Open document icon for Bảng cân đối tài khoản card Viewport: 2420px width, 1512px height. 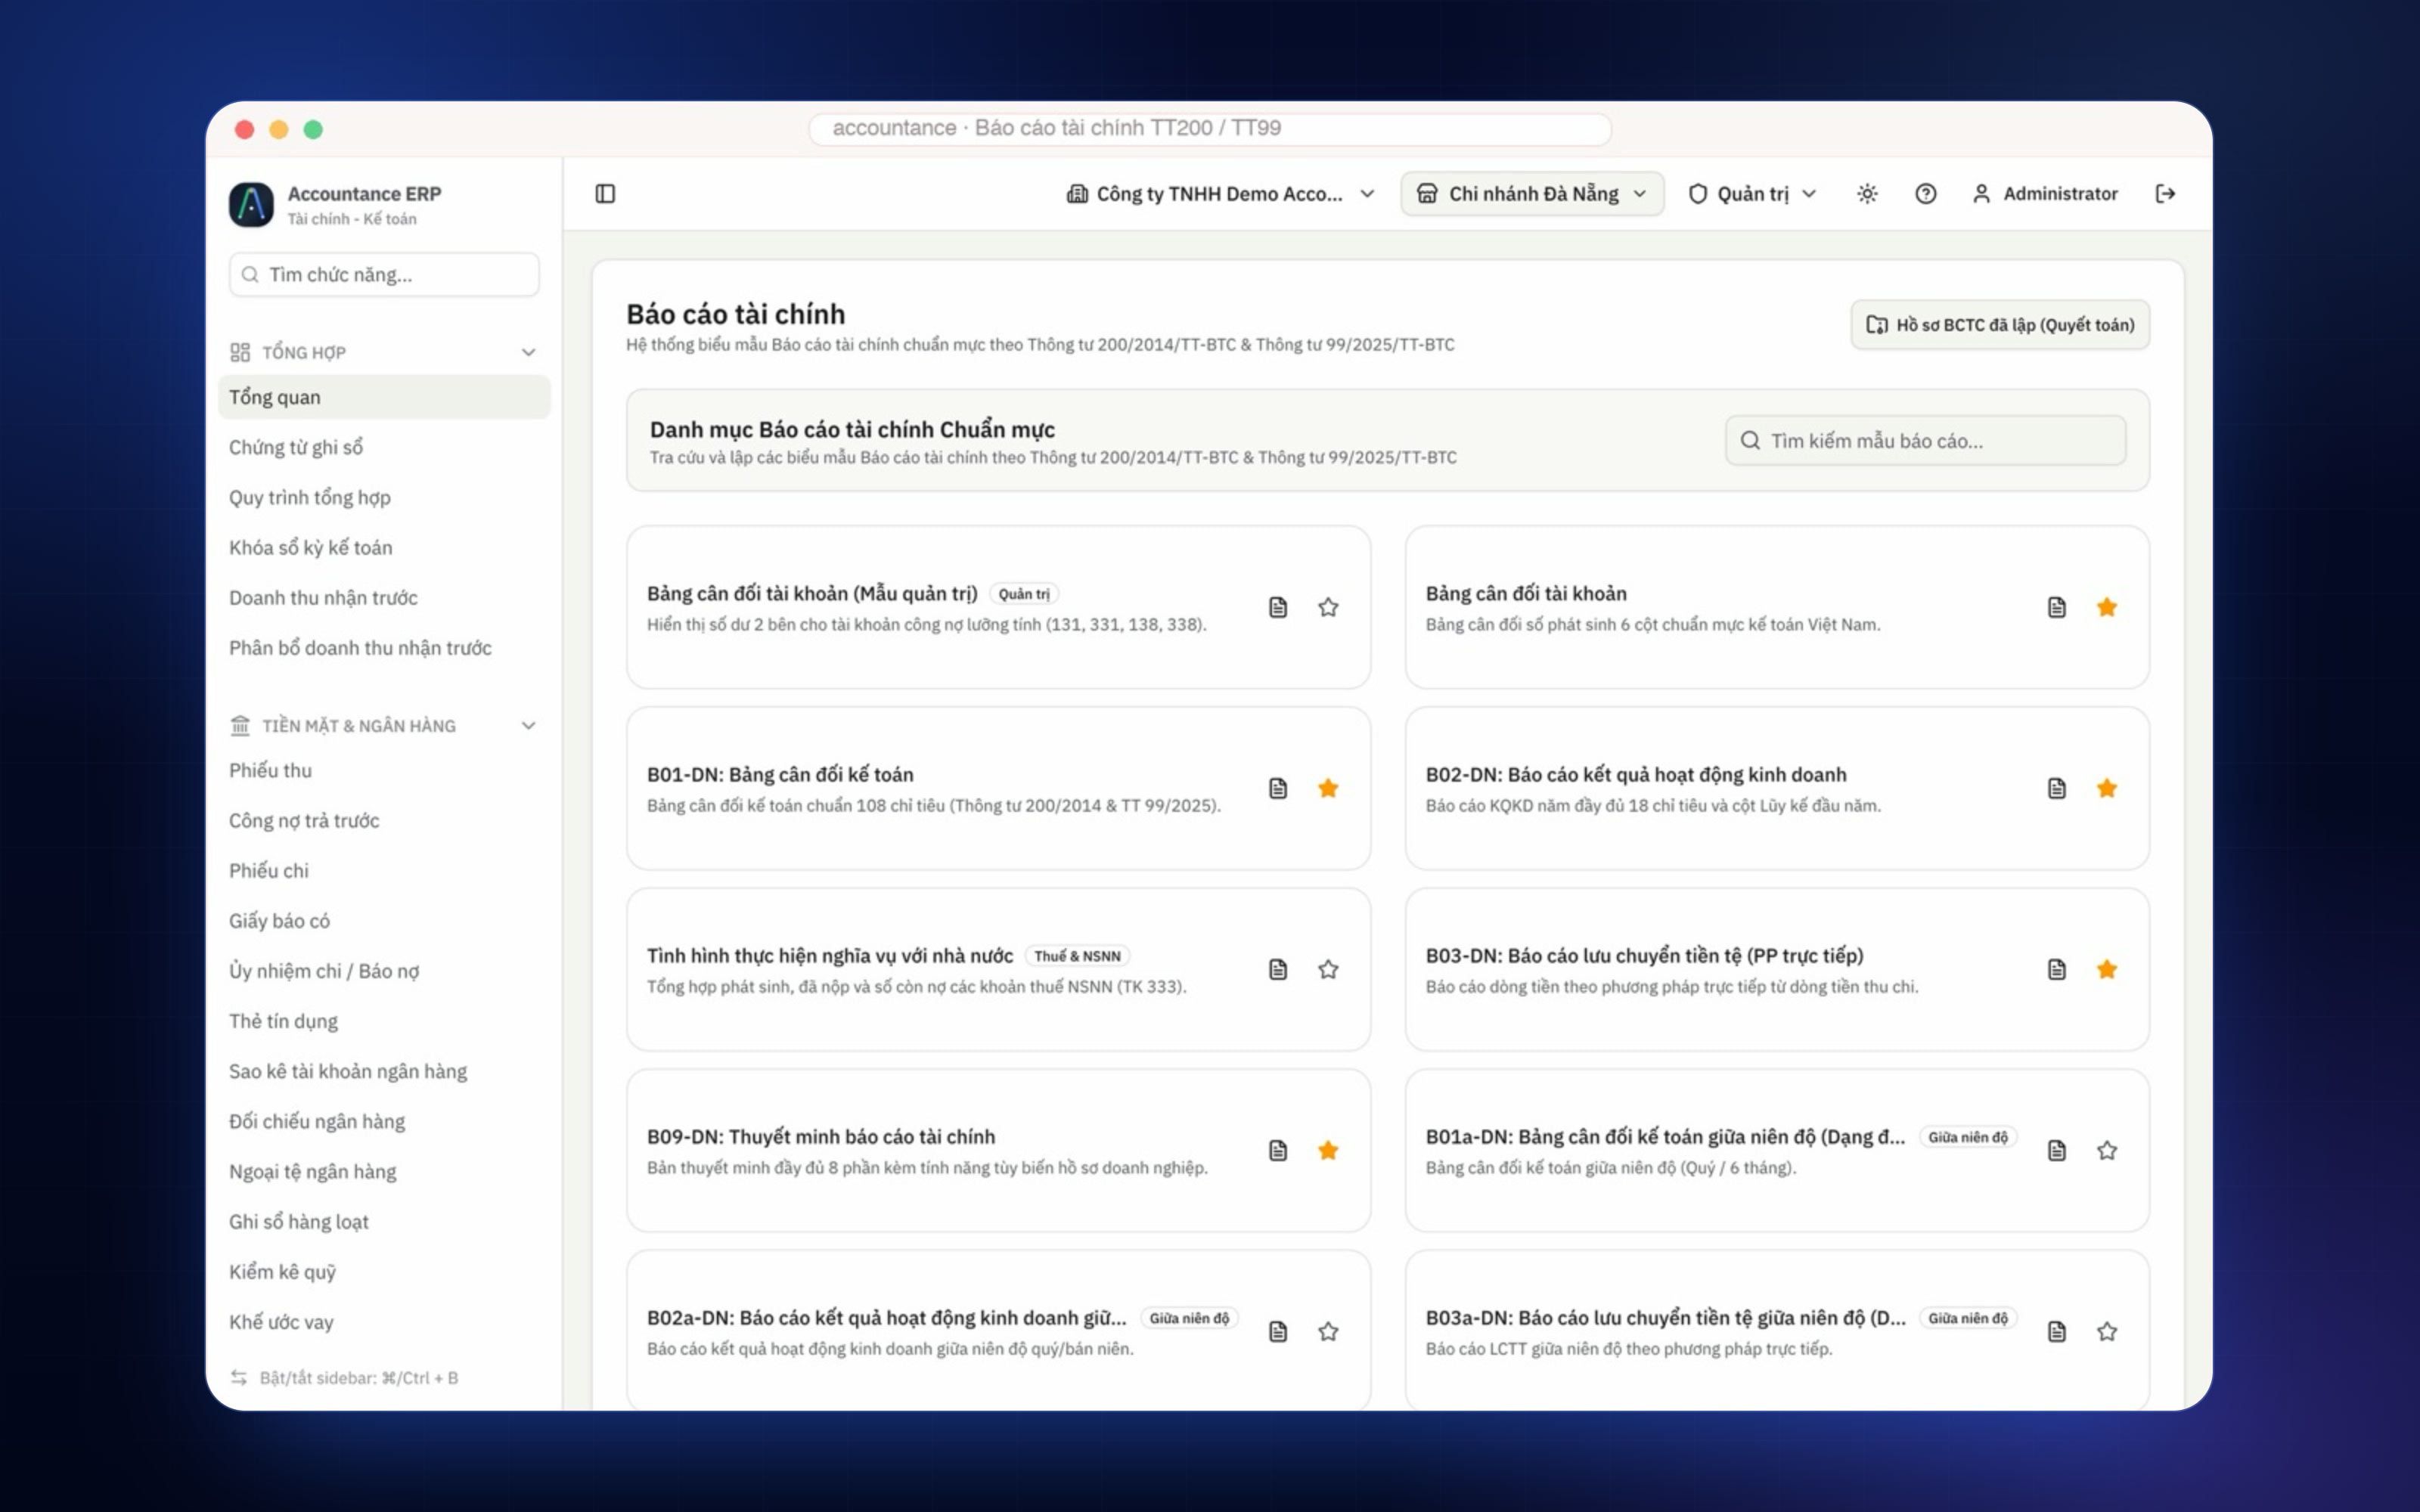pyautogui.click(x=2057, y=607)
